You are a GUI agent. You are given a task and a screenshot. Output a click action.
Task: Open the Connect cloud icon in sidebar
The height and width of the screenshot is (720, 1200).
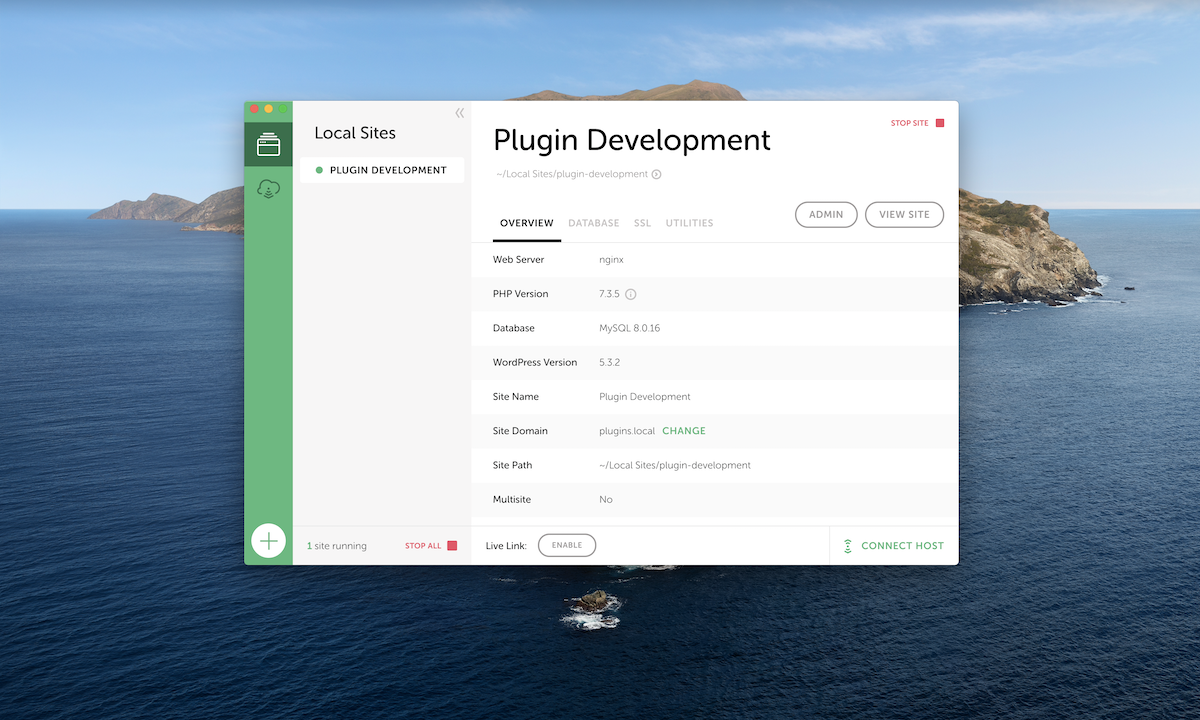pyautogui.click(x=268, y=189)
